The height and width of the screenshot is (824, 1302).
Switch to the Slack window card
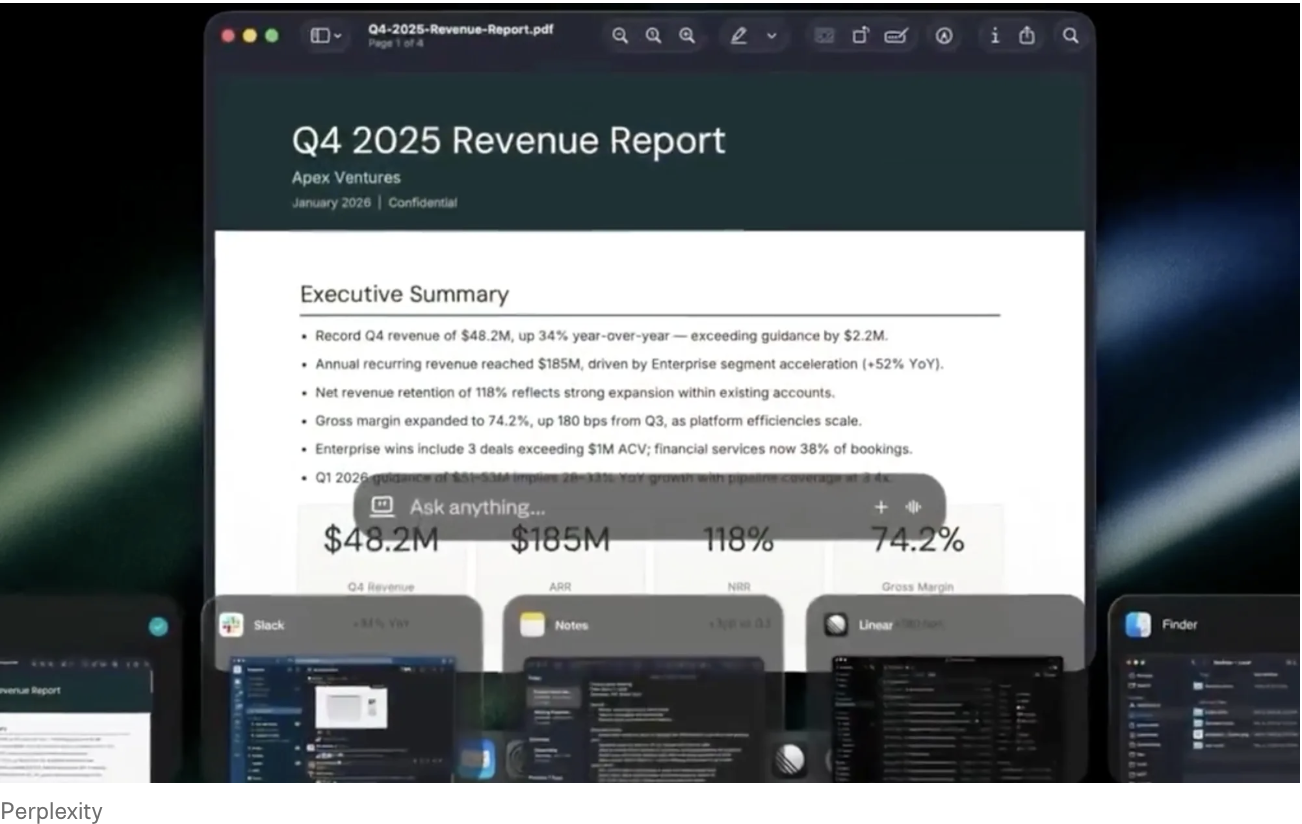coord(341,689)
